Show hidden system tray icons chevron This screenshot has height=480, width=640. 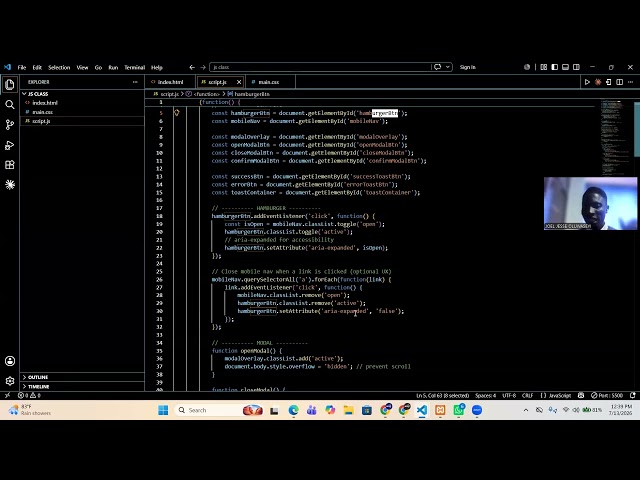(526, 410)
